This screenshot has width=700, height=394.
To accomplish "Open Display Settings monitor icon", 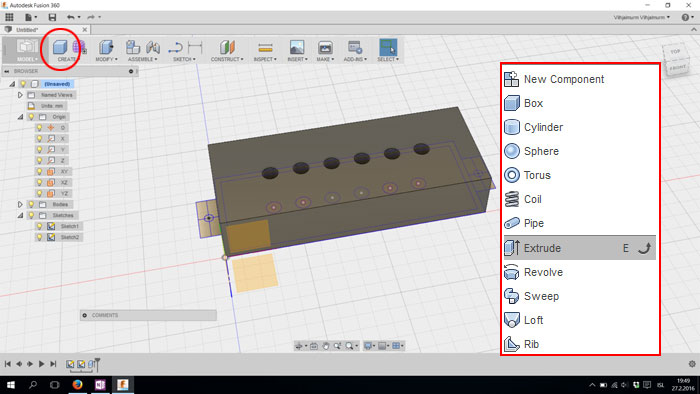I will coord(368,346).
